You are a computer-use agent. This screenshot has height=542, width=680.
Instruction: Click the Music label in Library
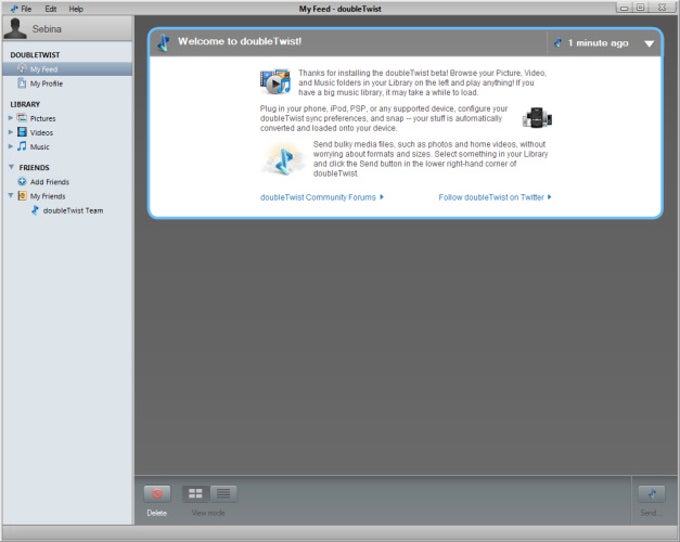click(x=40, y=147)
